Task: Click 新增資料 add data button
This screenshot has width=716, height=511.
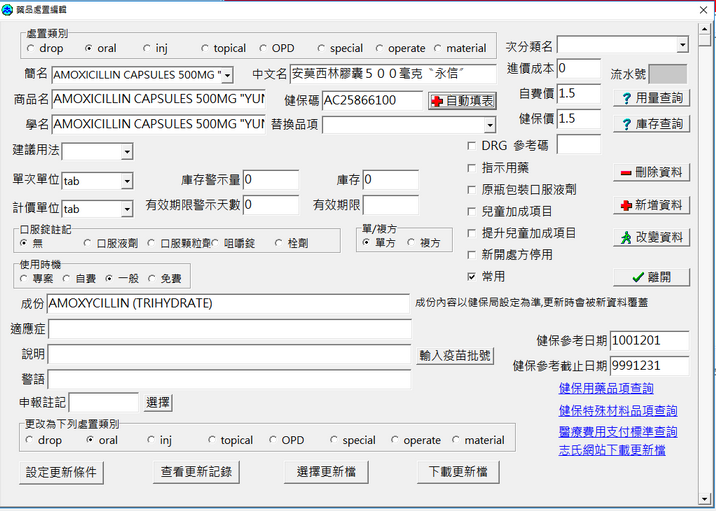Action: click(x=651, y=205)
